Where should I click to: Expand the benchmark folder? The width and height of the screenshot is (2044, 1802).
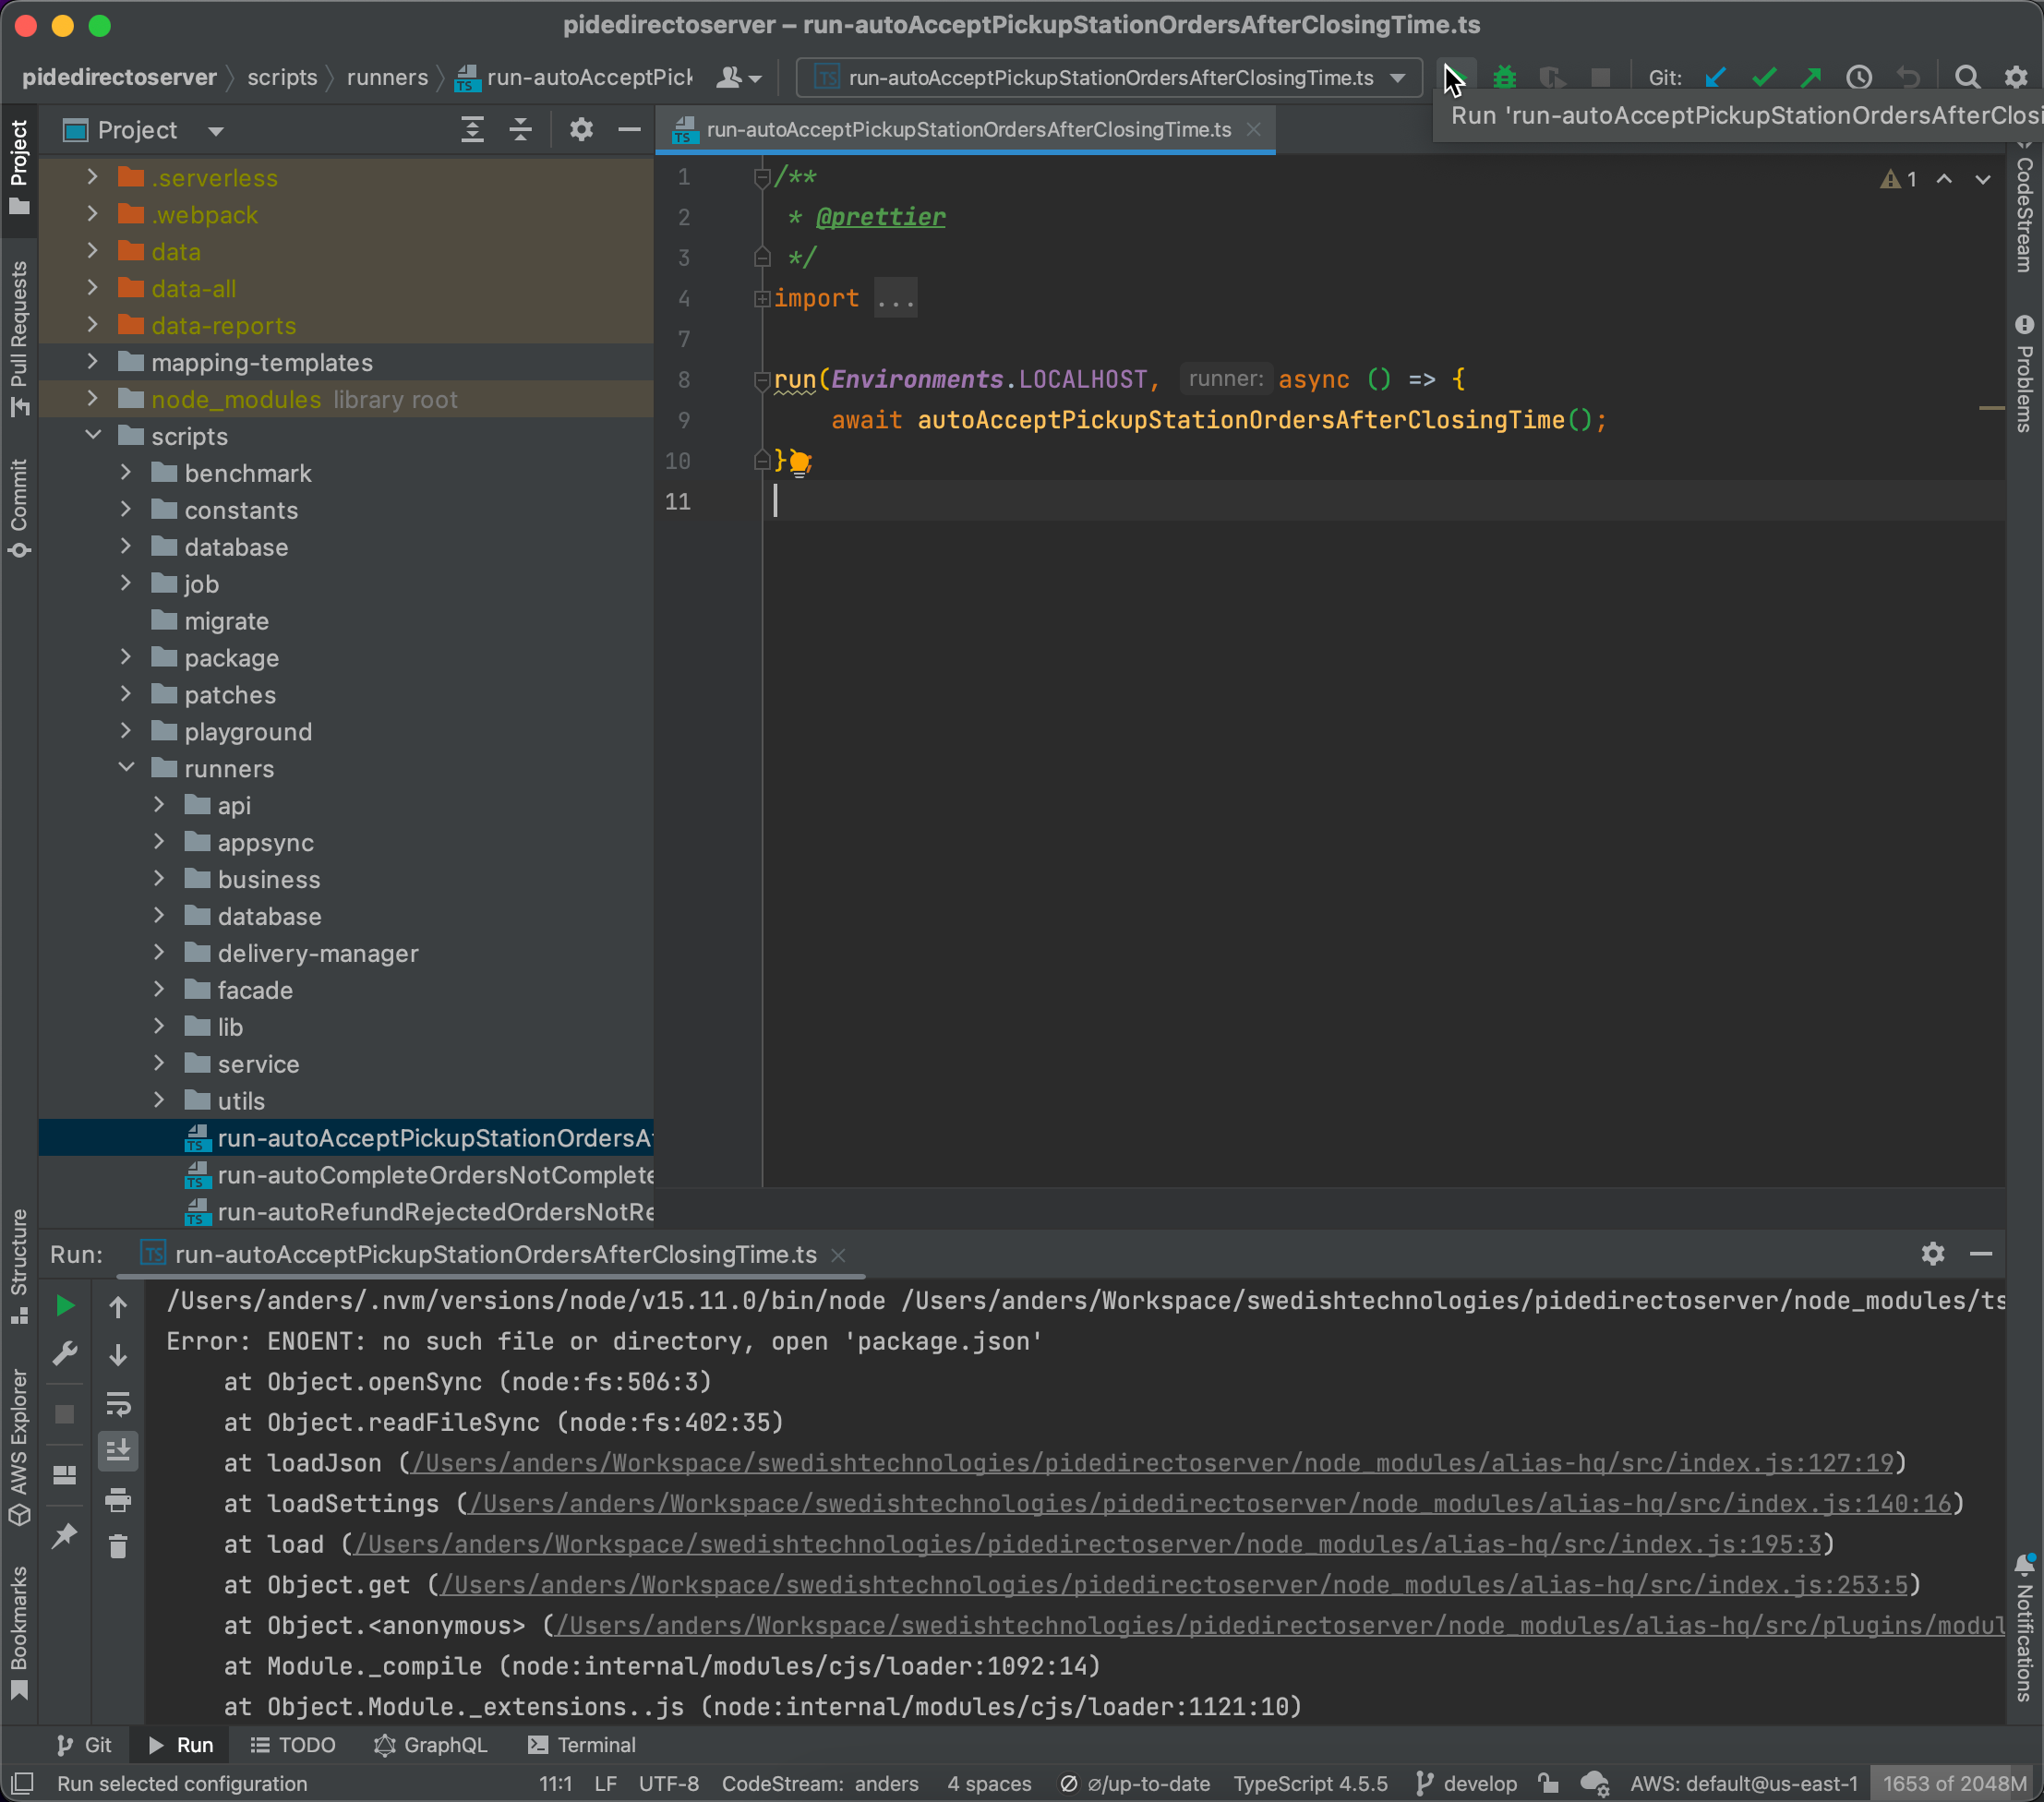(126, 473)
